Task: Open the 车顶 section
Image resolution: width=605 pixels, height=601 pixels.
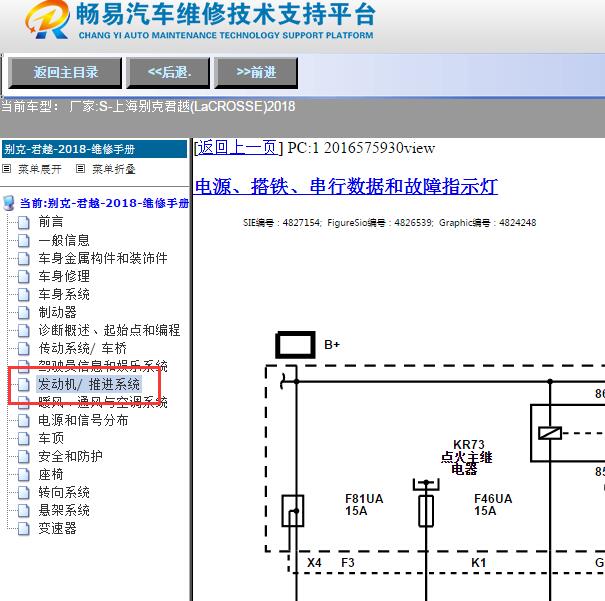Action: tap(51, 439)
